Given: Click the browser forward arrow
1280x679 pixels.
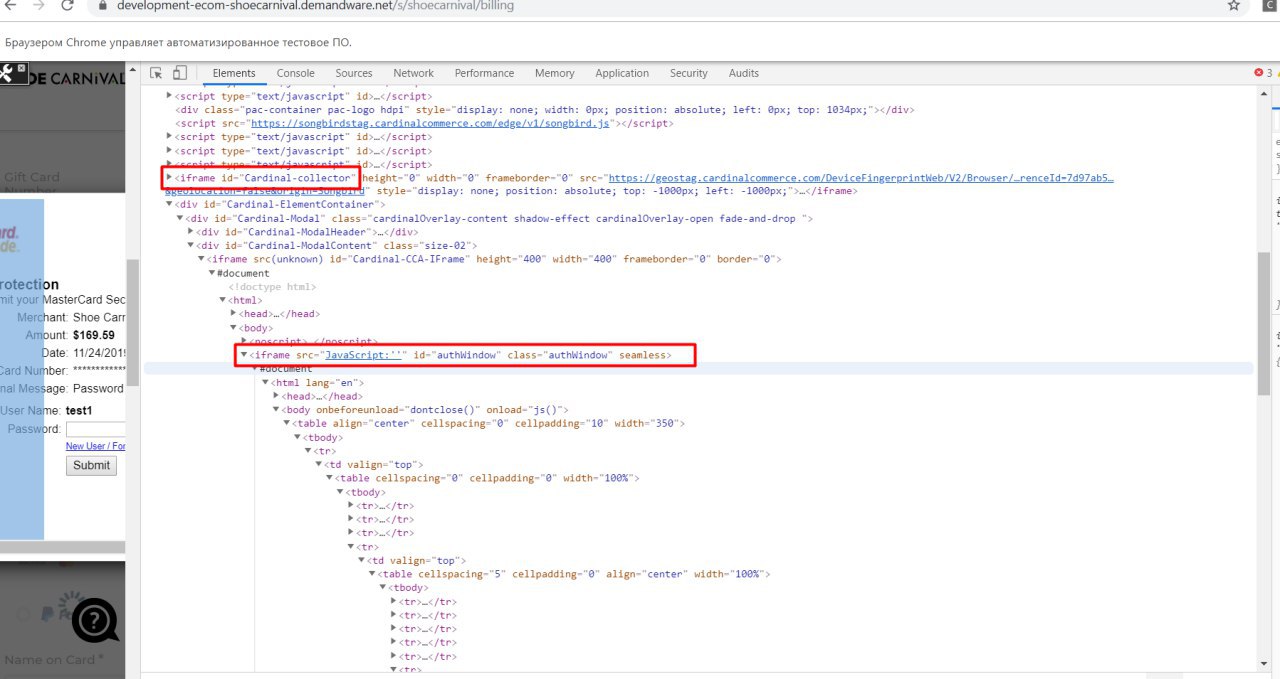Looking at the screenshot, I should coord(38,5).
